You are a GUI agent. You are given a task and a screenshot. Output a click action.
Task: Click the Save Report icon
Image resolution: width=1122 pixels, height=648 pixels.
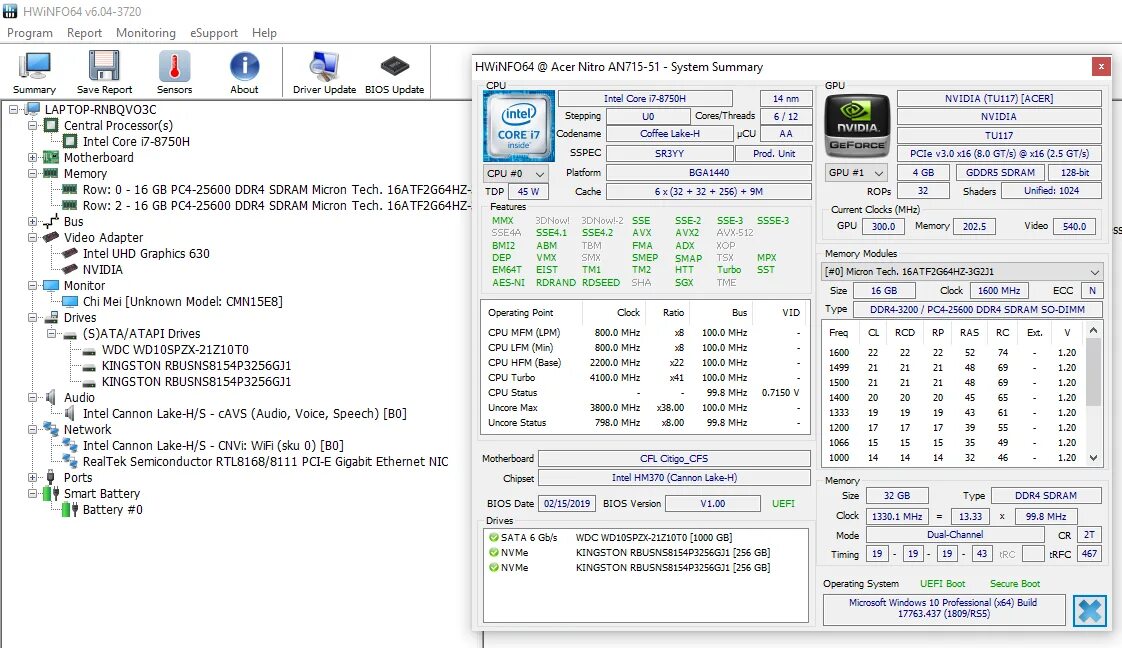(104, 70)
